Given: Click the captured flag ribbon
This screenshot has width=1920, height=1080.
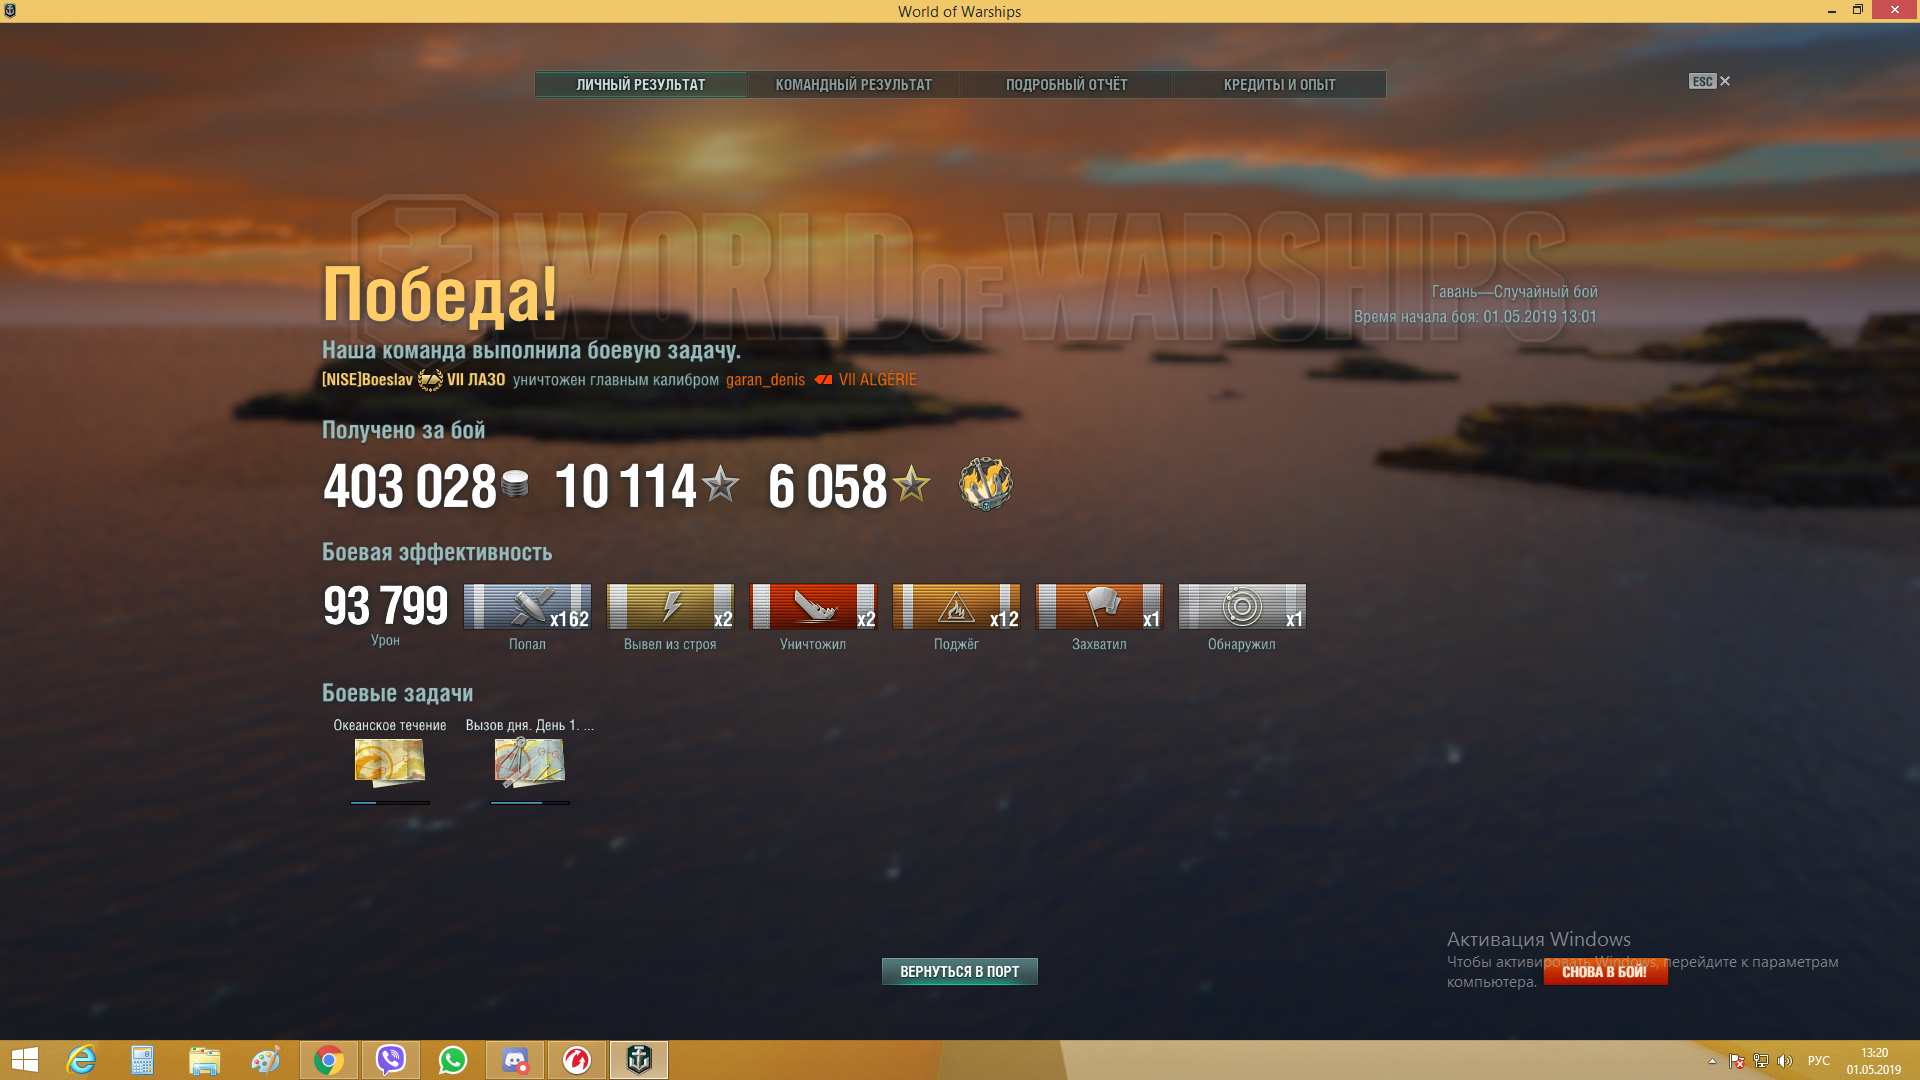Looking at the screenshot, I should pos(1099,606).
